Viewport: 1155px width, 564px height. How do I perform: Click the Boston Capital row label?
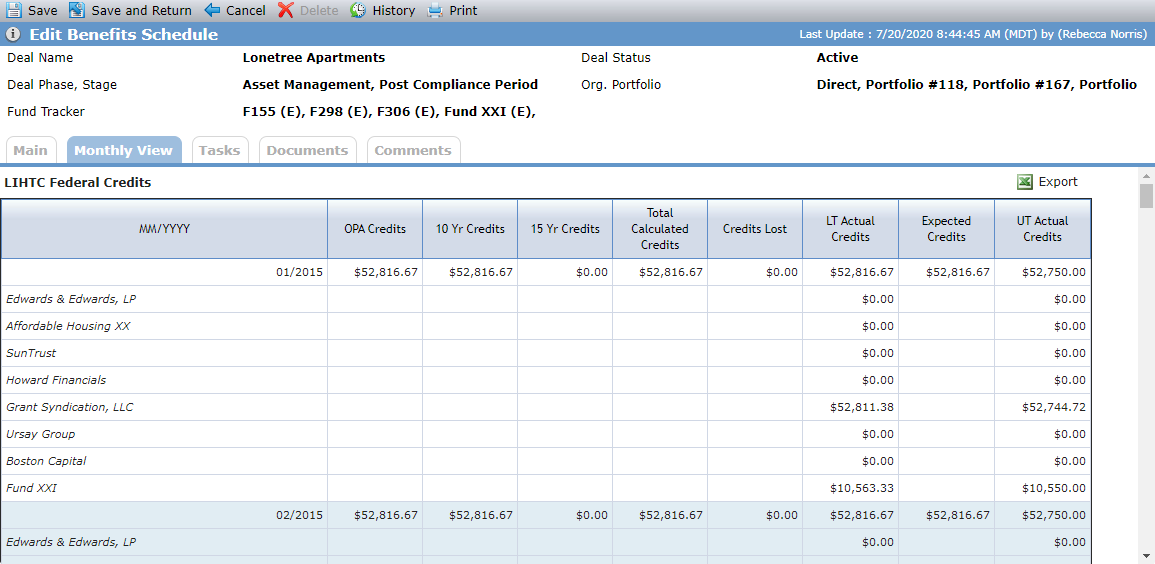46,461
